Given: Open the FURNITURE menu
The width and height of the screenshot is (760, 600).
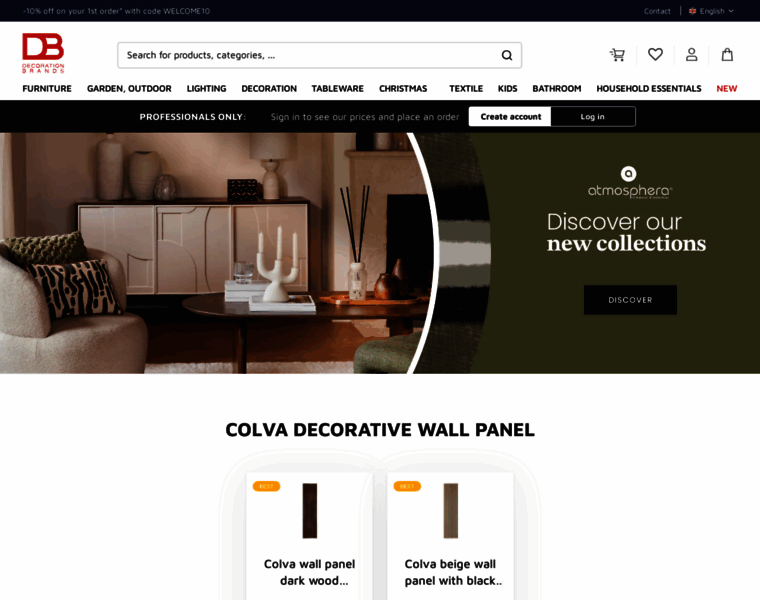Looking at the screenshot, I should coord(47,89).
